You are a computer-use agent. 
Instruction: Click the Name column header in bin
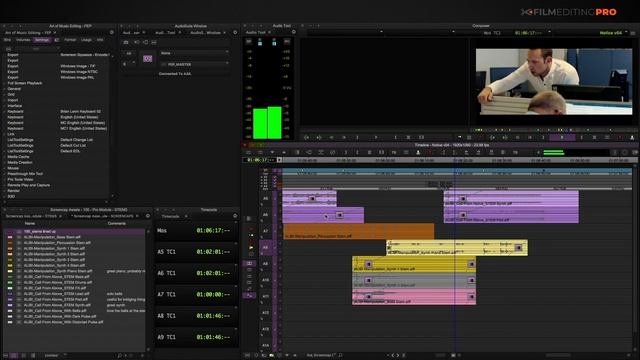click(30, 223)
